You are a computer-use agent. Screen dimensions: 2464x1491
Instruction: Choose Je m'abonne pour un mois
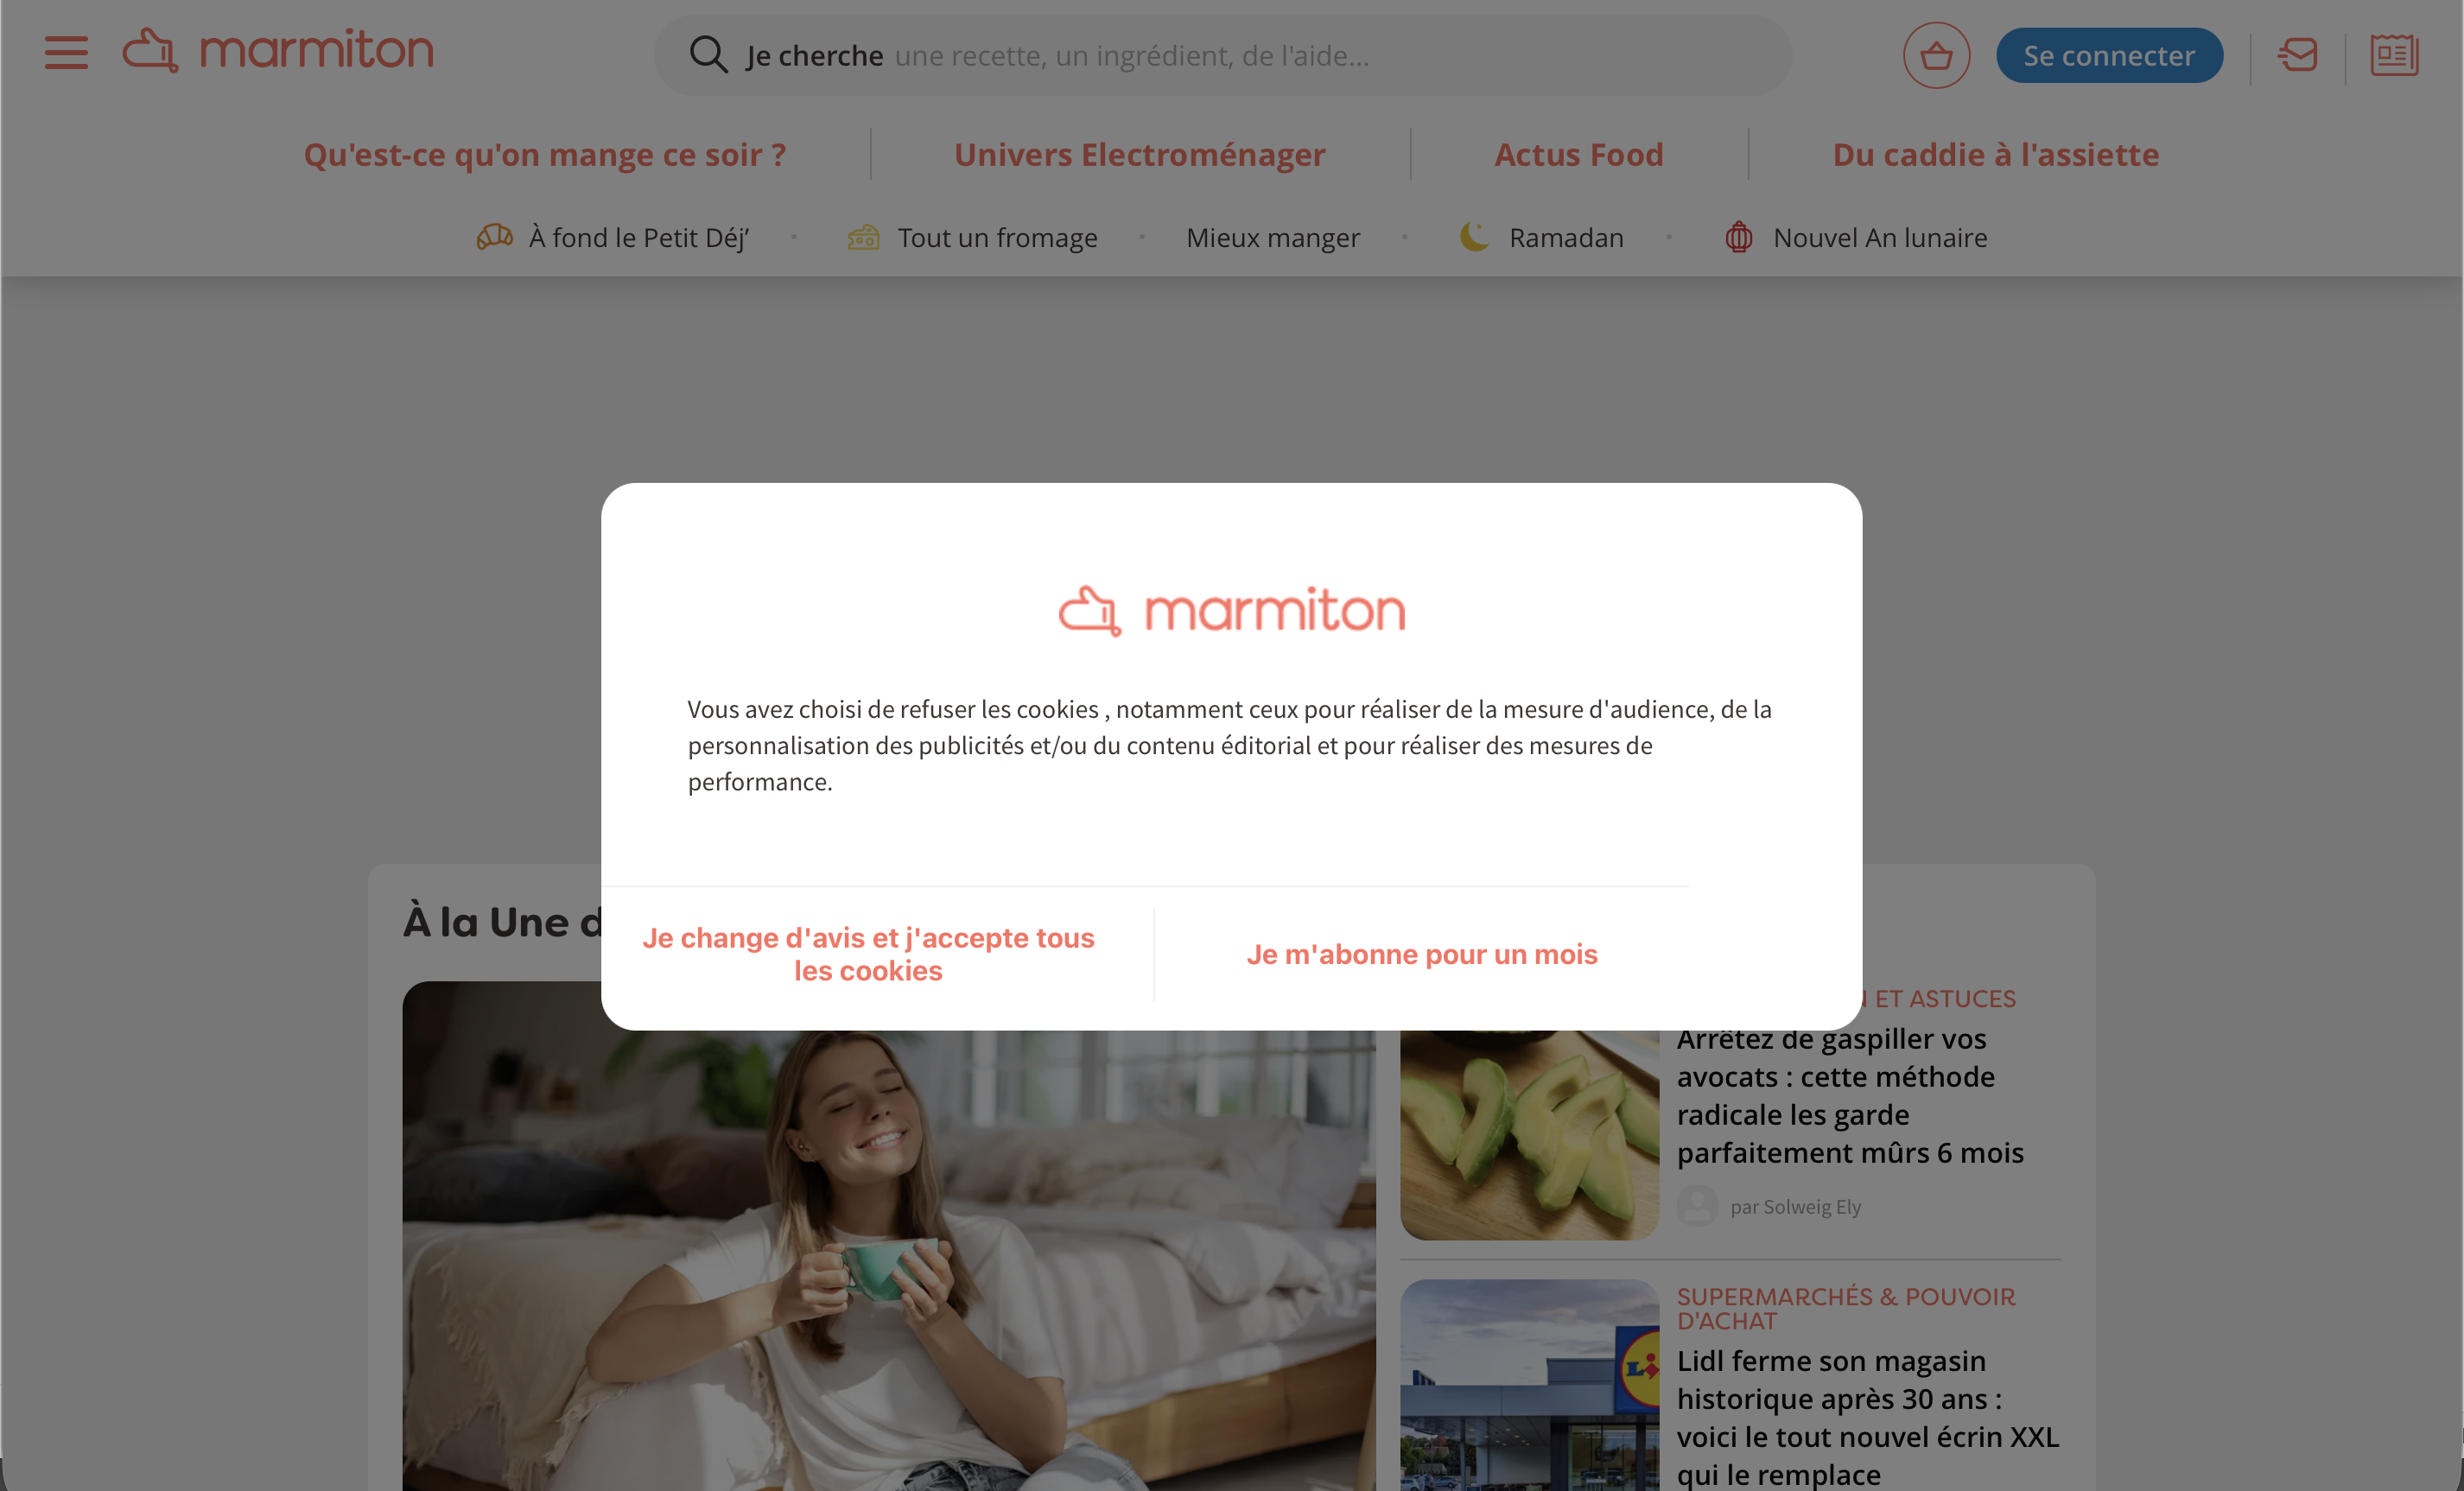point(1421,954)
